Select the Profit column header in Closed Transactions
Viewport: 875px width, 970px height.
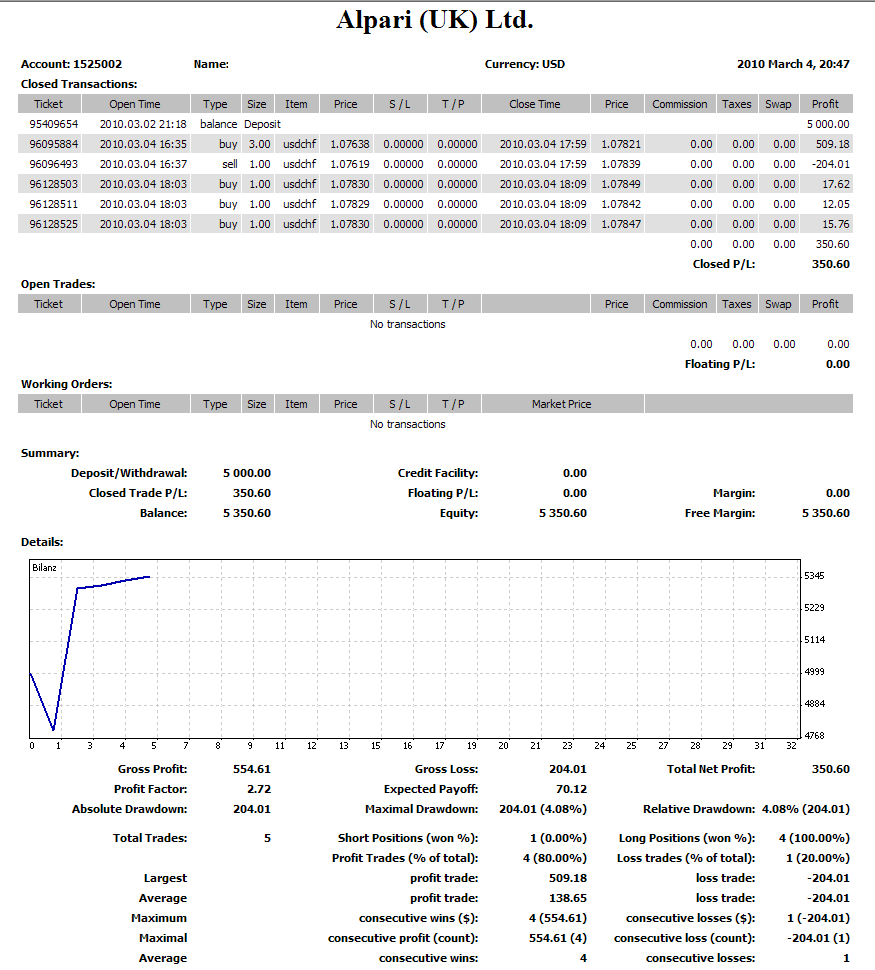click(x=825, y=103)
